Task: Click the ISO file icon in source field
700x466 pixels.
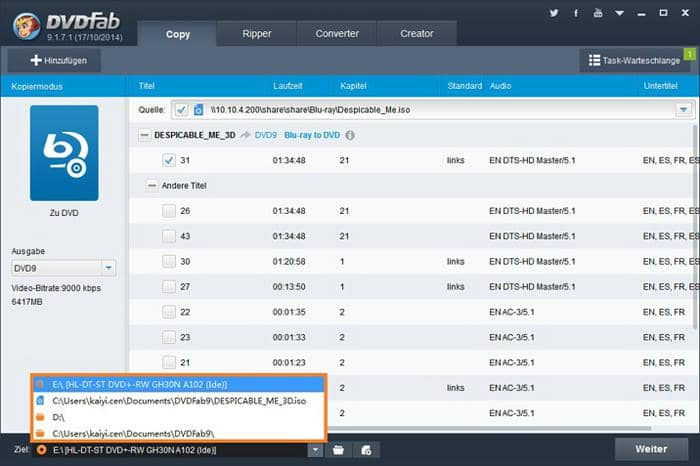Action: tap(199, 109)
